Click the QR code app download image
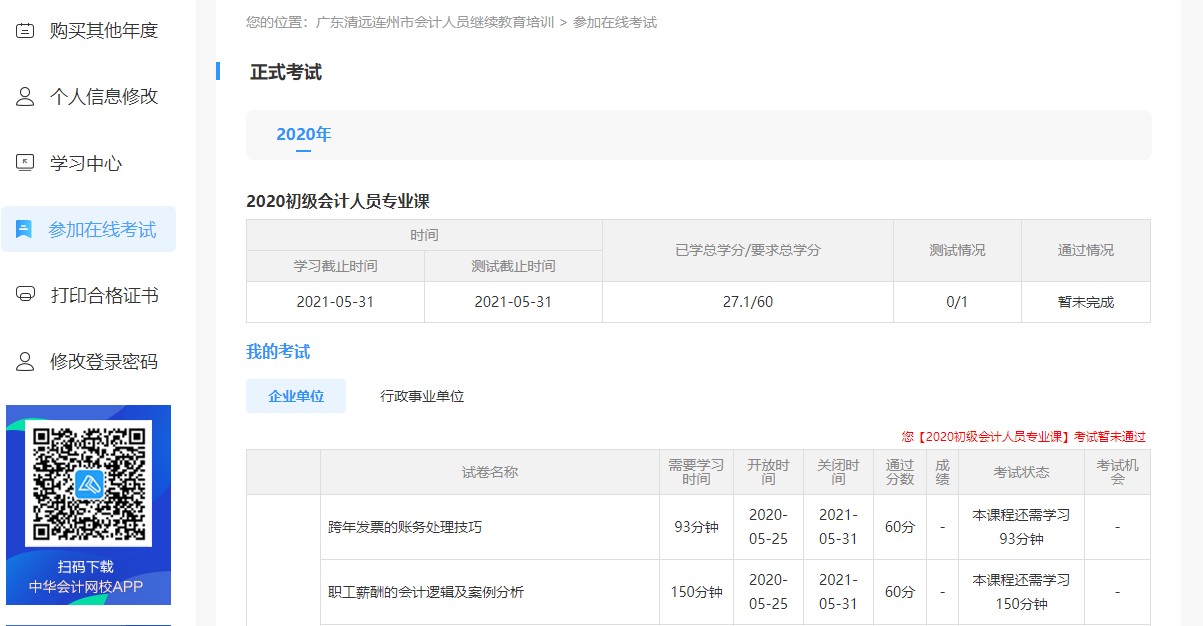1203x626 pixels. coord(88,483)
